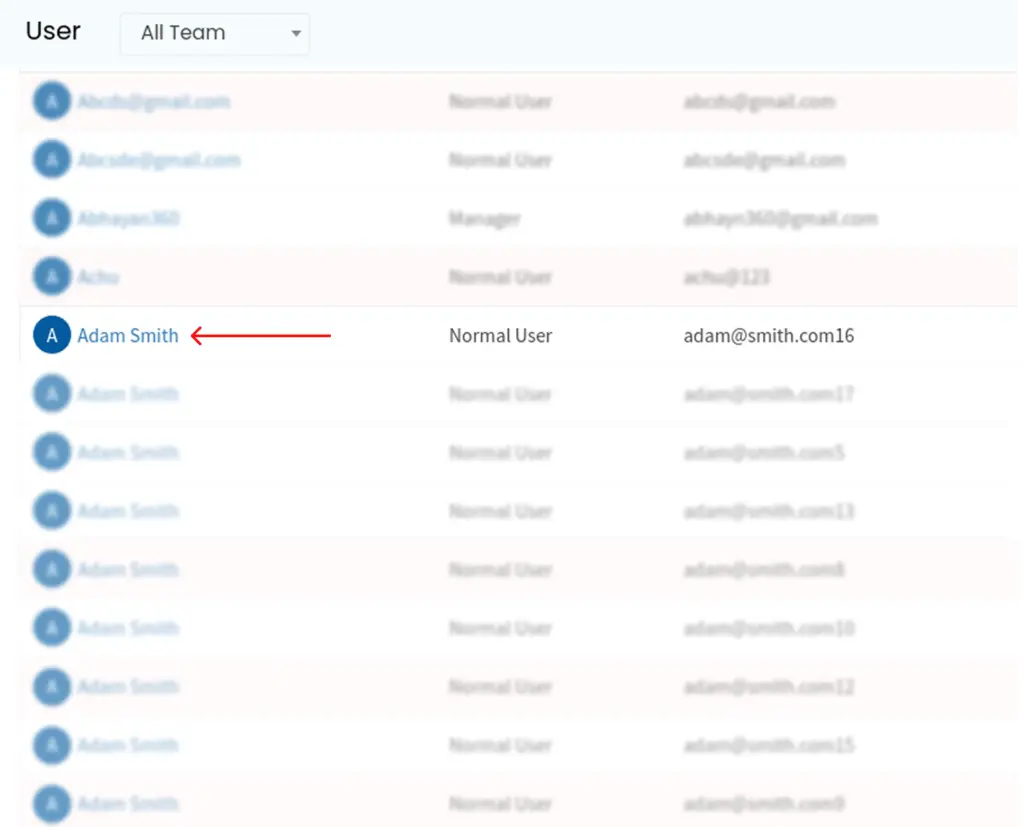
Task: Click avatar icon for Abcds@gmail.com user
Action: (52, 101)
